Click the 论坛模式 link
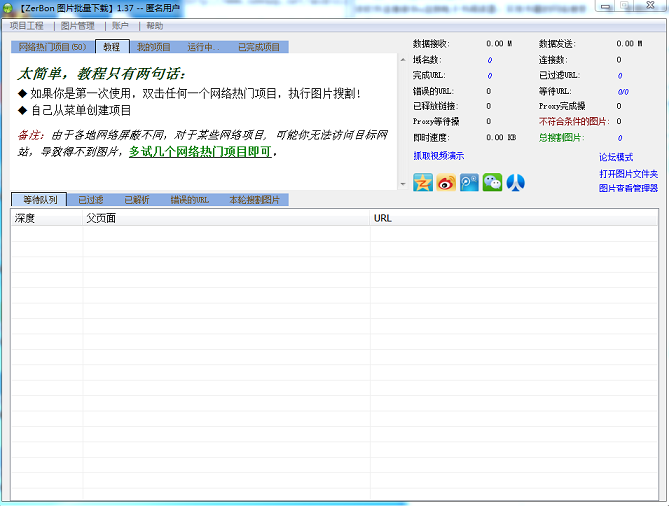This screenshot has width=669, height=506. point(616,157)
